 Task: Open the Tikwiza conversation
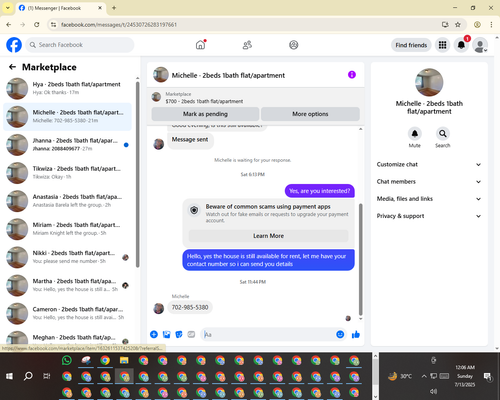click(x=67, y=173)
